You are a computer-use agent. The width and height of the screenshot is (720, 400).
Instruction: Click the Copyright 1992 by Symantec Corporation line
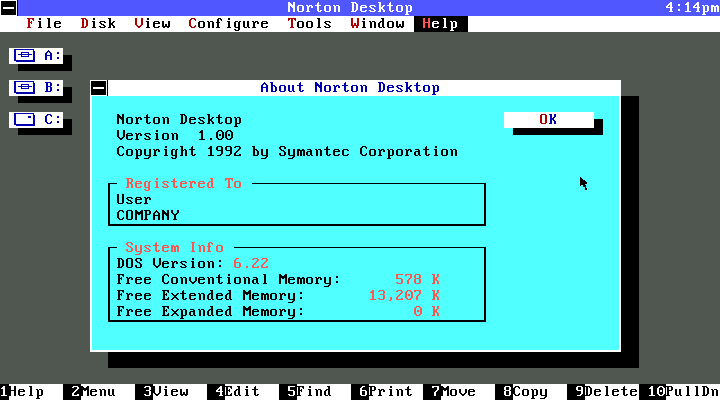point(287,152)
